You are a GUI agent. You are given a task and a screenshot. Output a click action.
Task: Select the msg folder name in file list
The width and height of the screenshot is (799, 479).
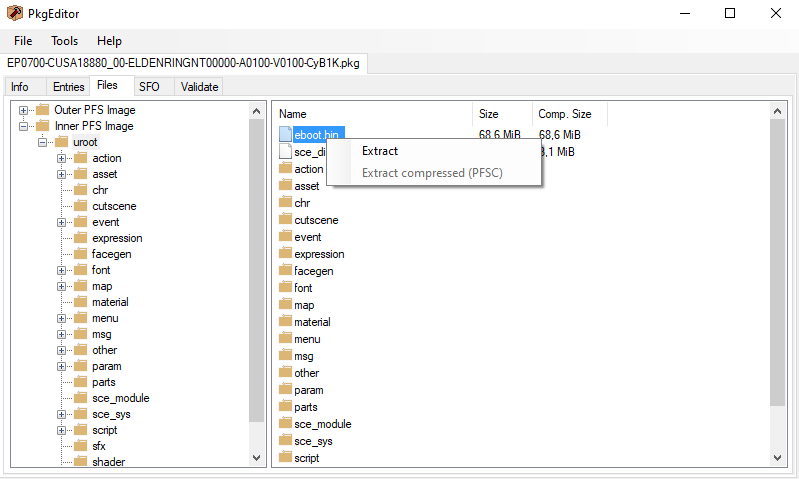coord(304,356)
